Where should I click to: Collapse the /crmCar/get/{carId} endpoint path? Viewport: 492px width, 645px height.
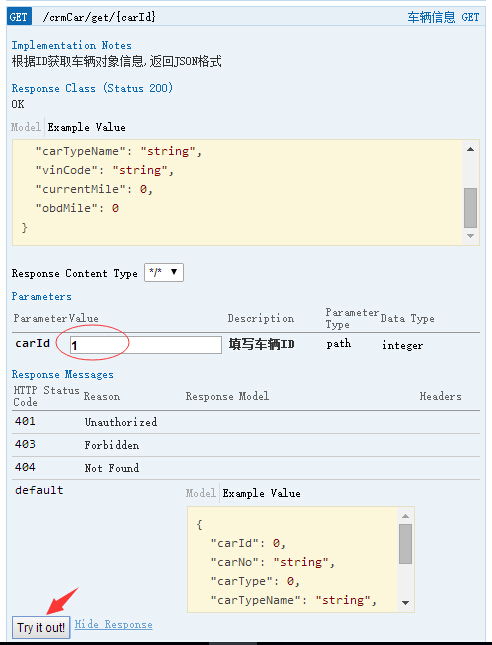(x=99, y=17)
